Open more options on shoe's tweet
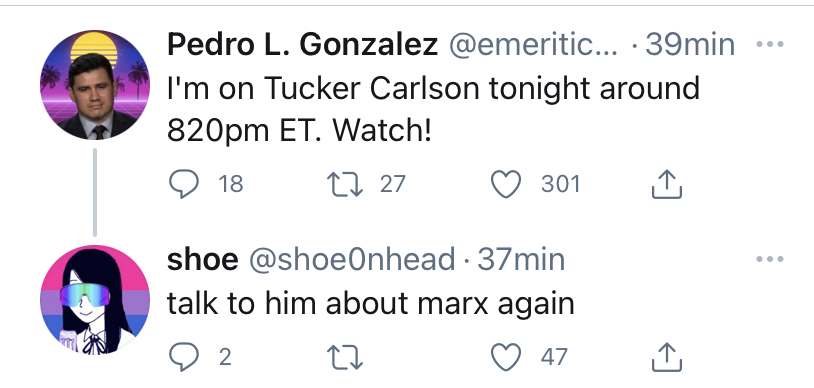Screen dimensions: 814x388 click(x=770, y=259)
